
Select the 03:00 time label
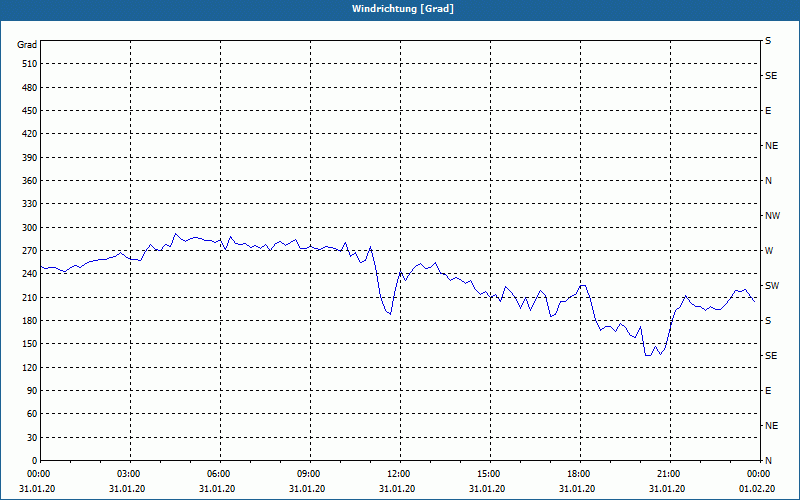(130, 473)
